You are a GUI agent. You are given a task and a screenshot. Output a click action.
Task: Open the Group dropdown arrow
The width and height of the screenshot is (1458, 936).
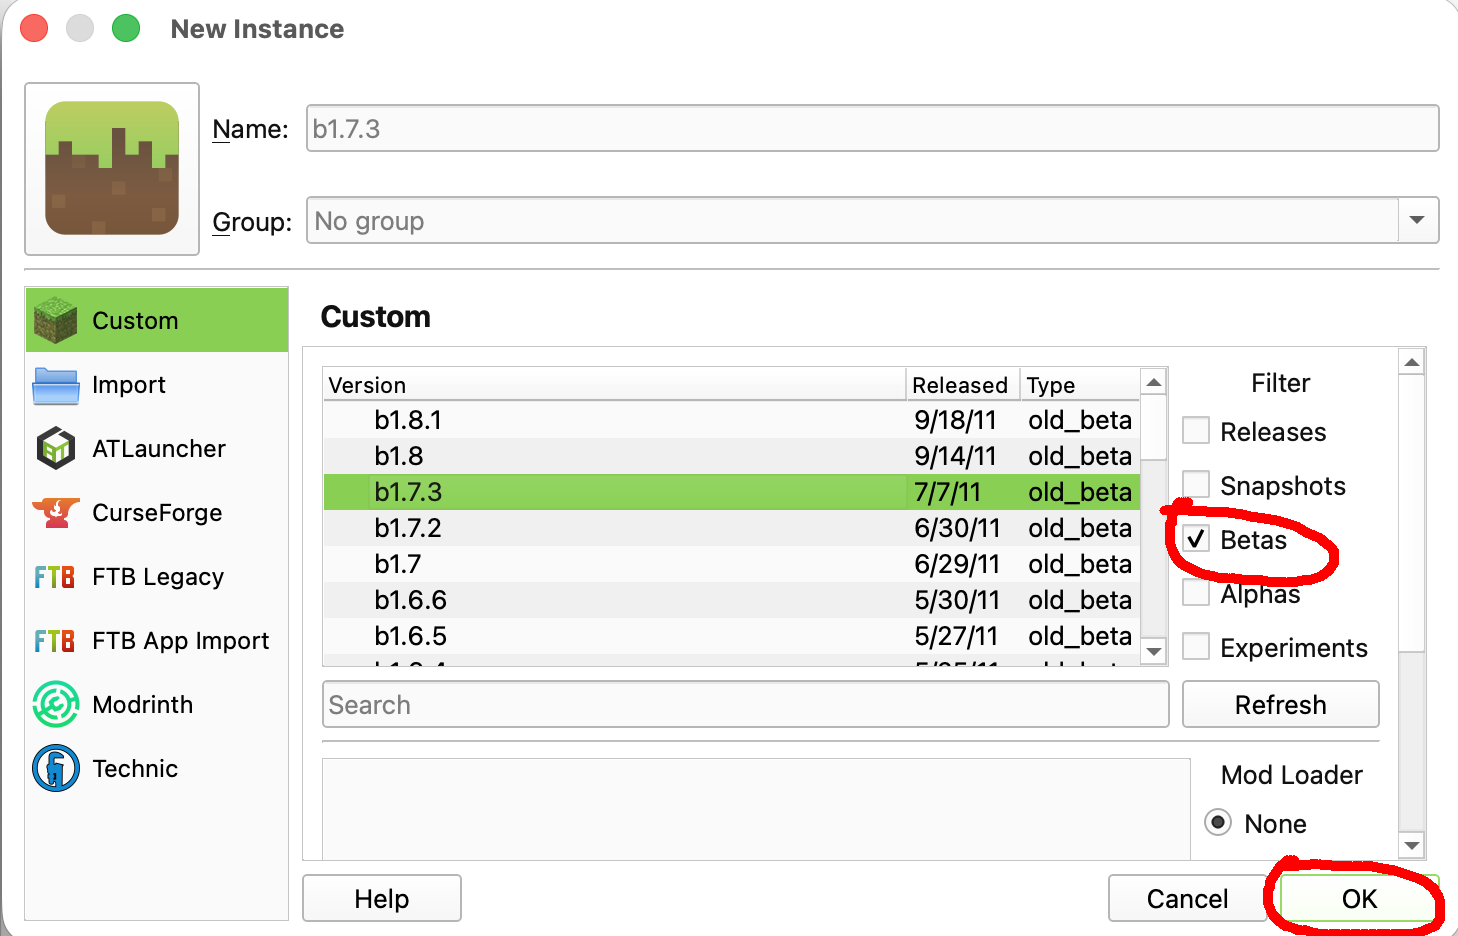point(1417,220)
